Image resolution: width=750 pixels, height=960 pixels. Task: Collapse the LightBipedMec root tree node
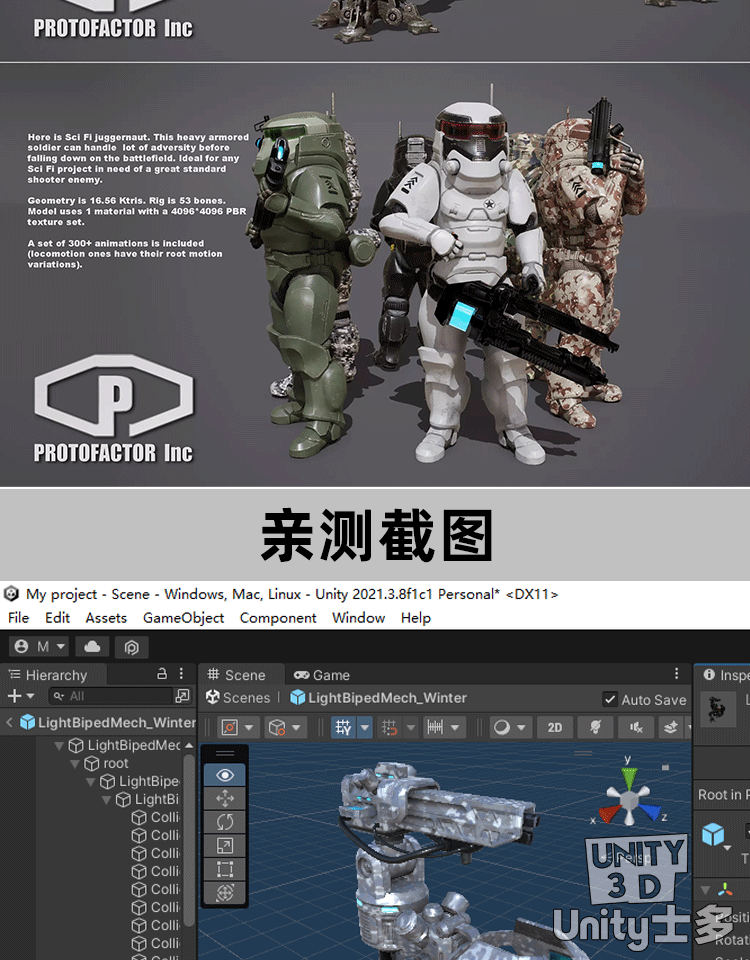tap(59, 745)
